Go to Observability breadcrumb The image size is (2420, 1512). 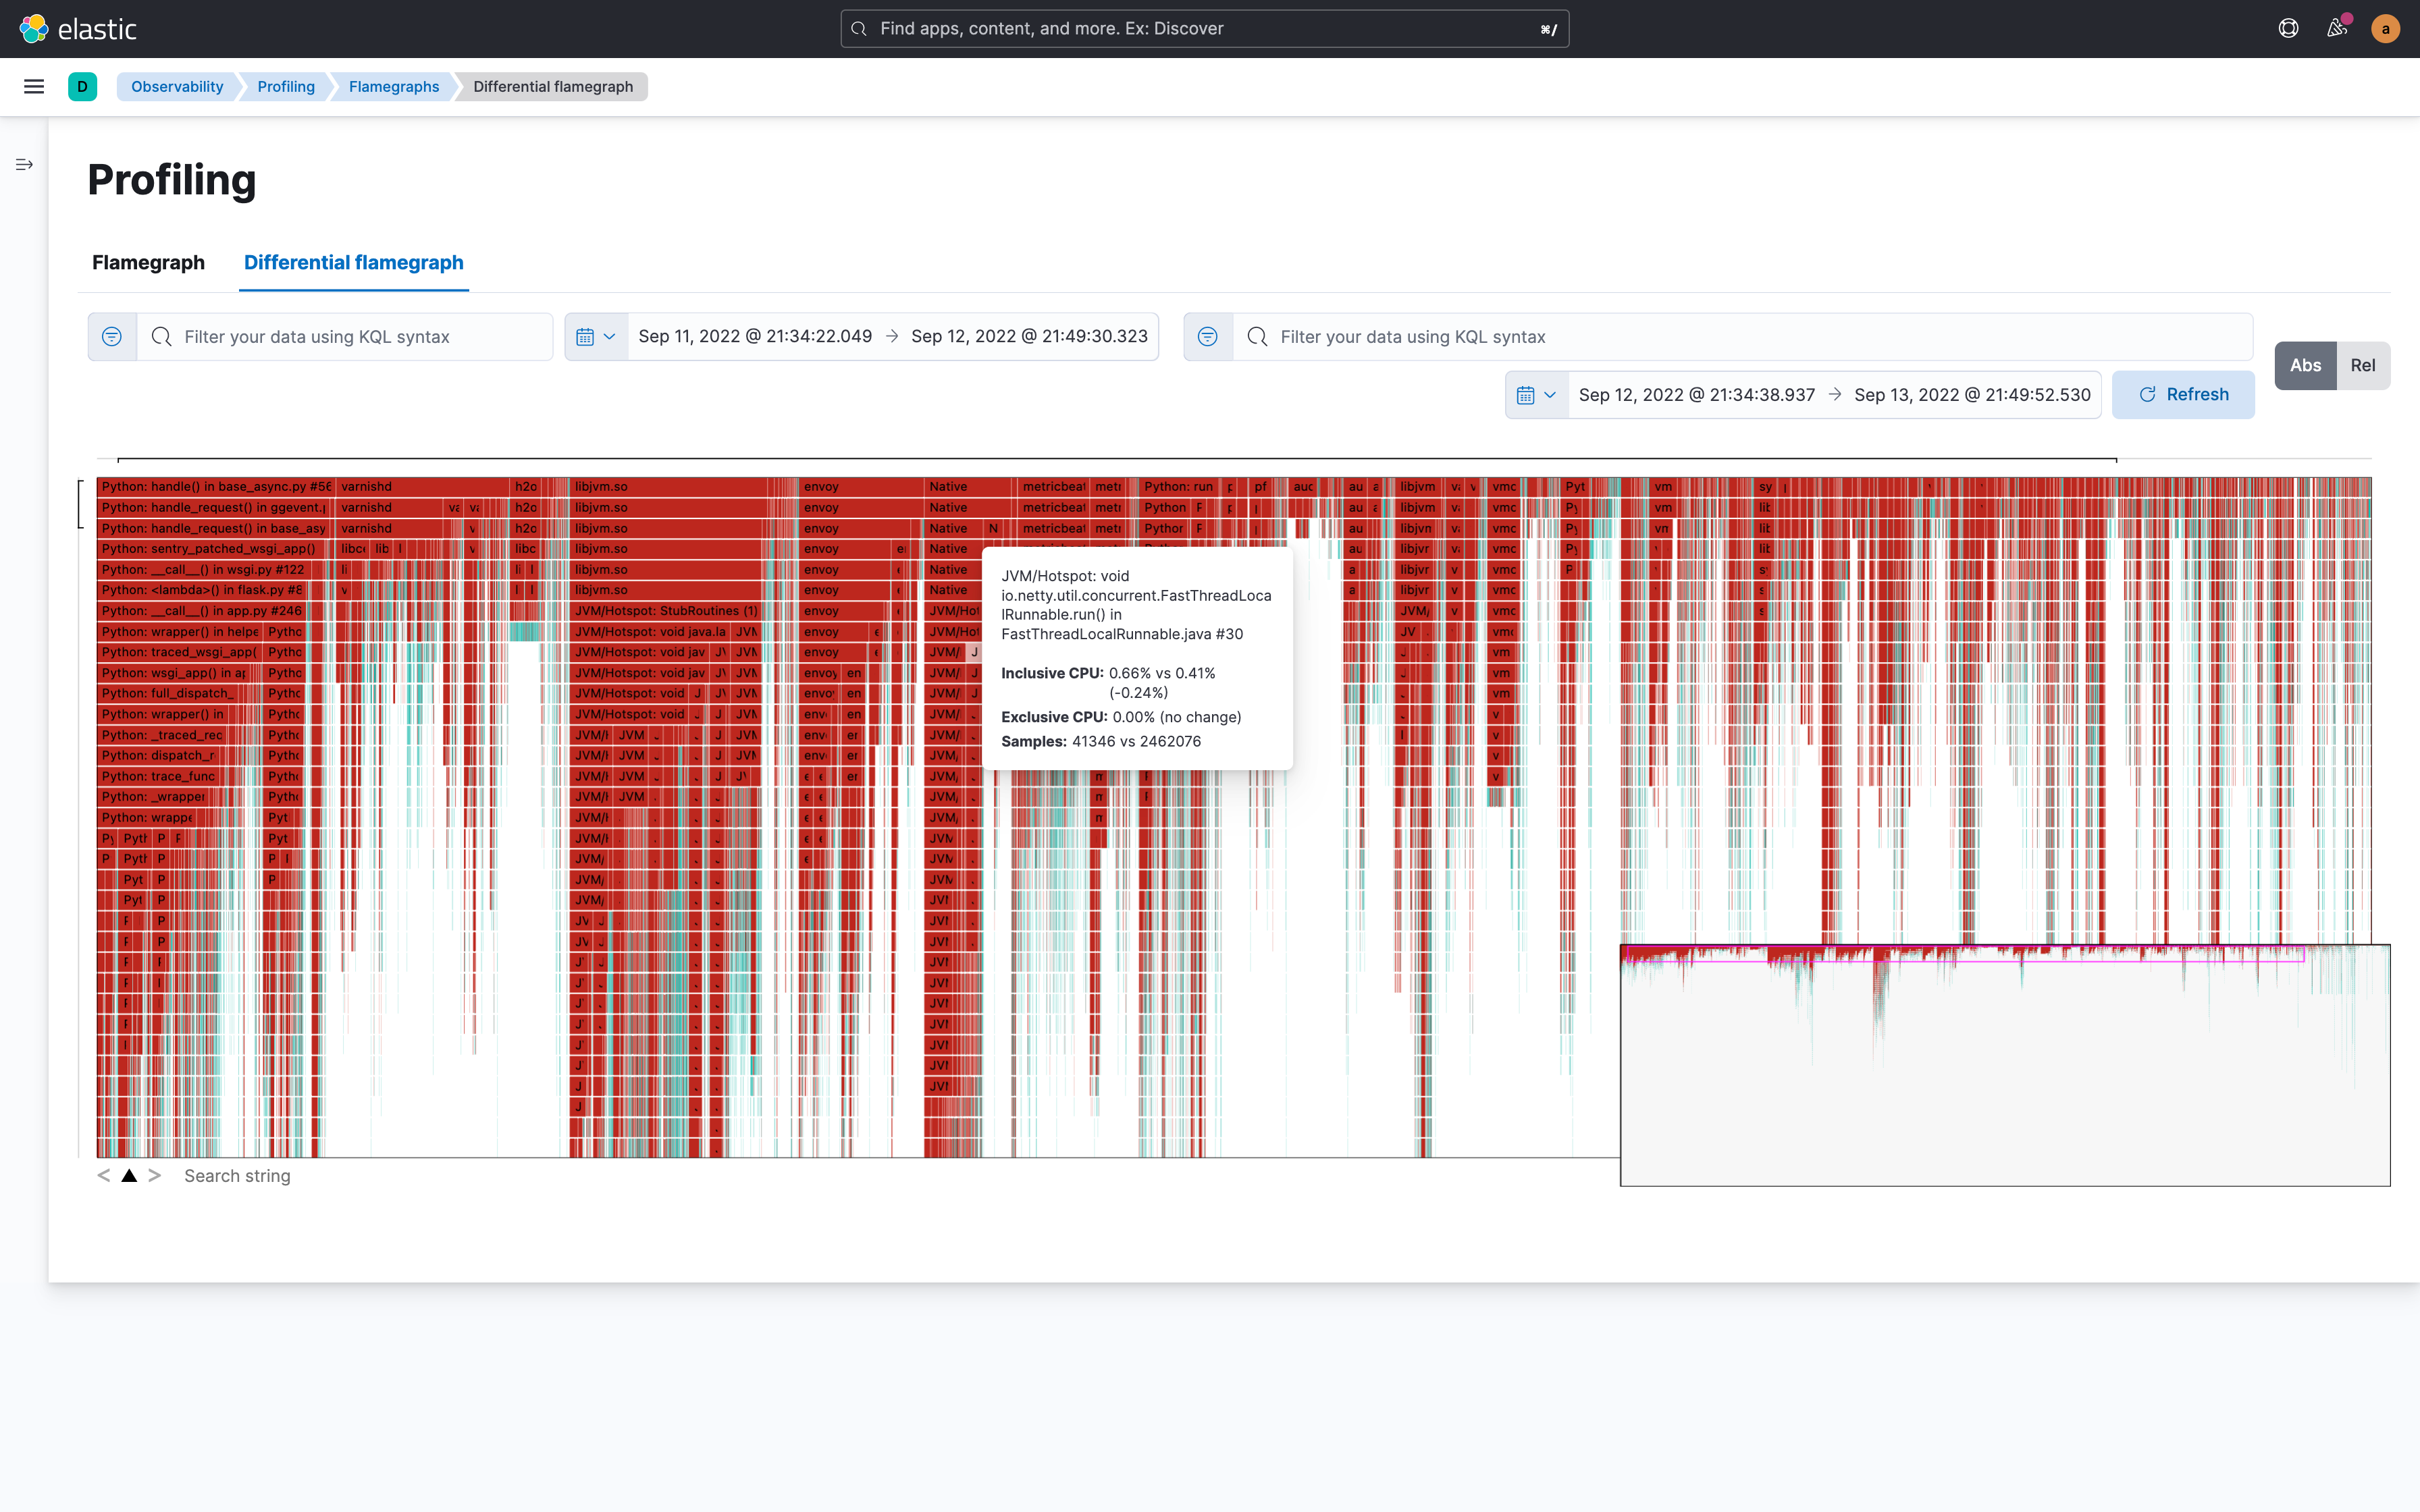[177, 87]
